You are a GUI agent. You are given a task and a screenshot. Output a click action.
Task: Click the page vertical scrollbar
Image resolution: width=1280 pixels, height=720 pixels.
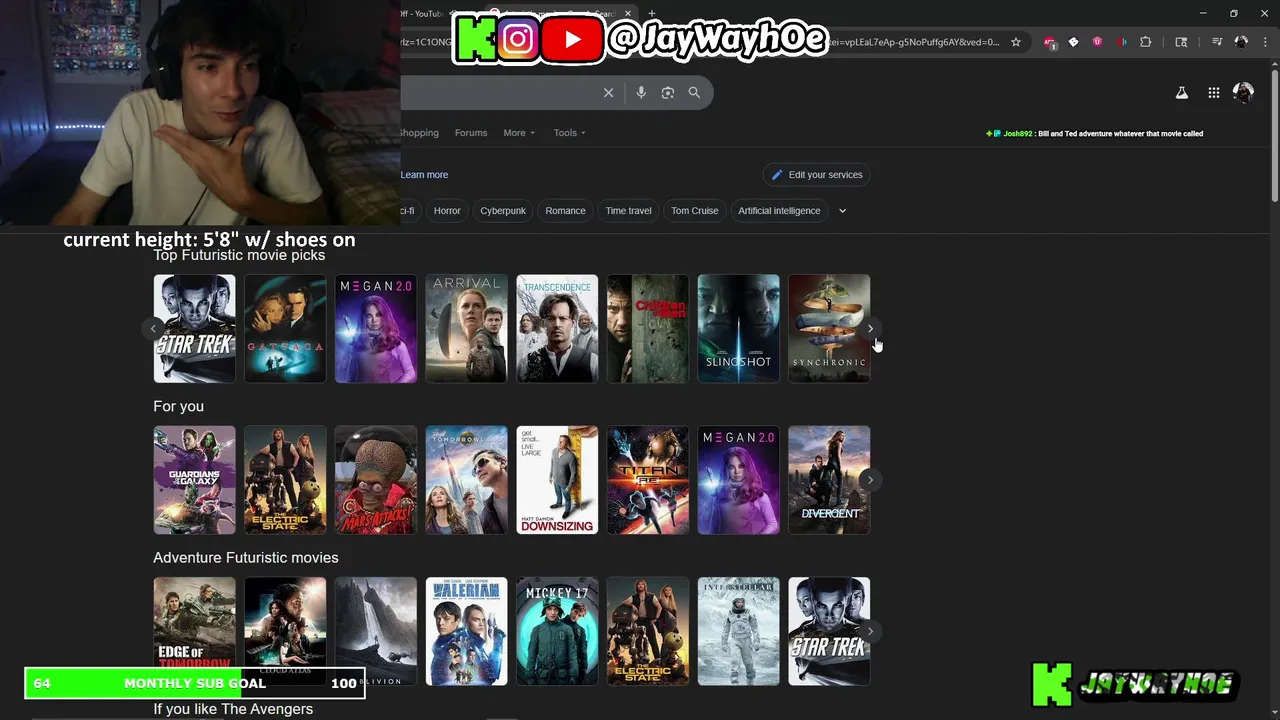(1274, 135)
